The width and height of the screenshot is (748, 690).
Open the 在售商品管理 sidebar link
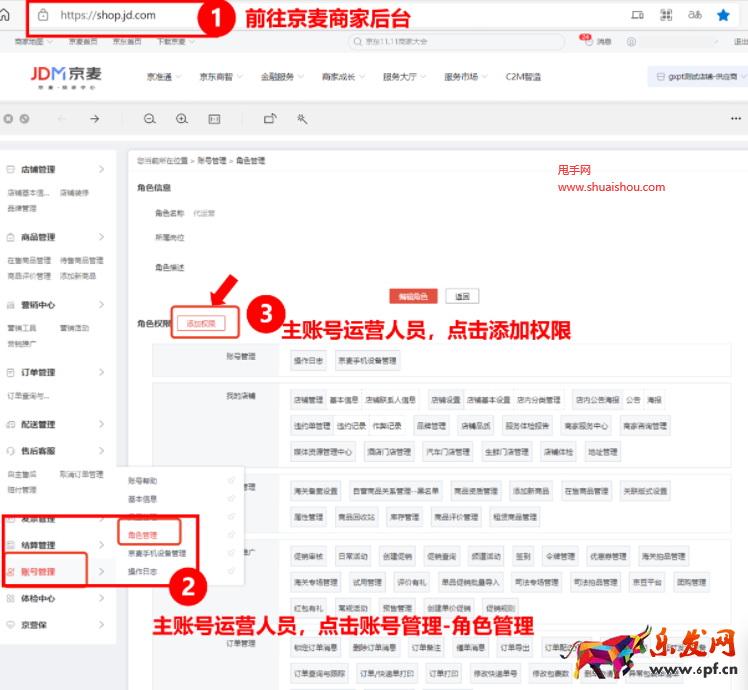click(29, 261)
